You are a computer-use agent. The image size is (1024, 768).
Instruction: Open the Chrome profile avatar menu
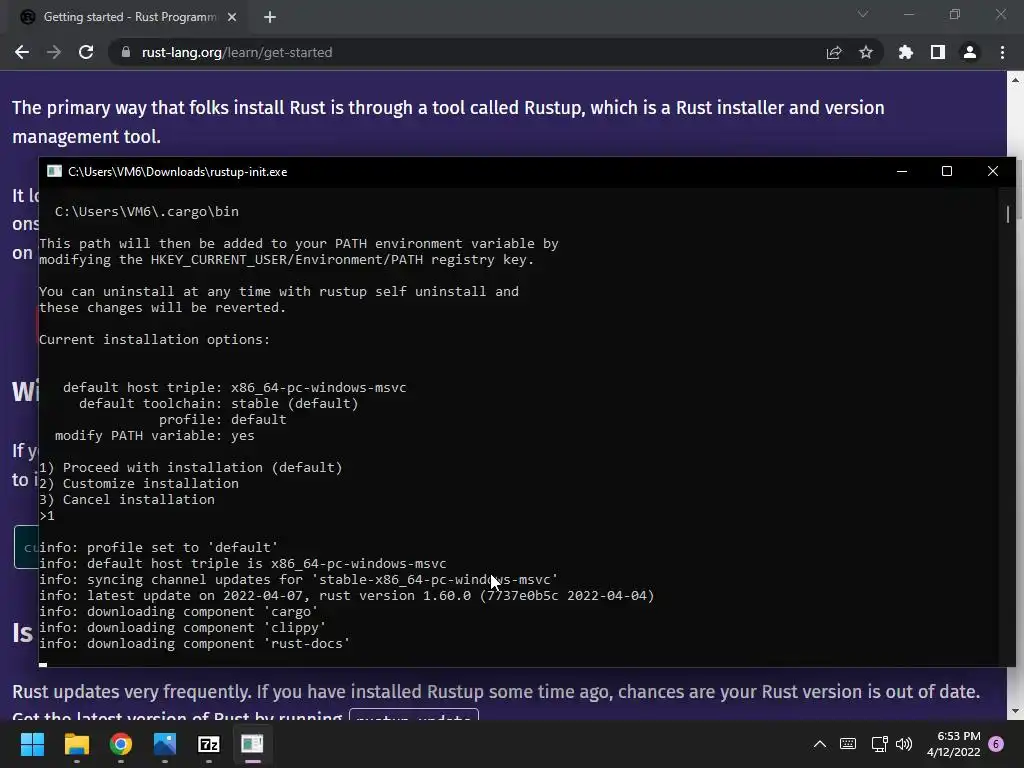[x=970, y=52]
